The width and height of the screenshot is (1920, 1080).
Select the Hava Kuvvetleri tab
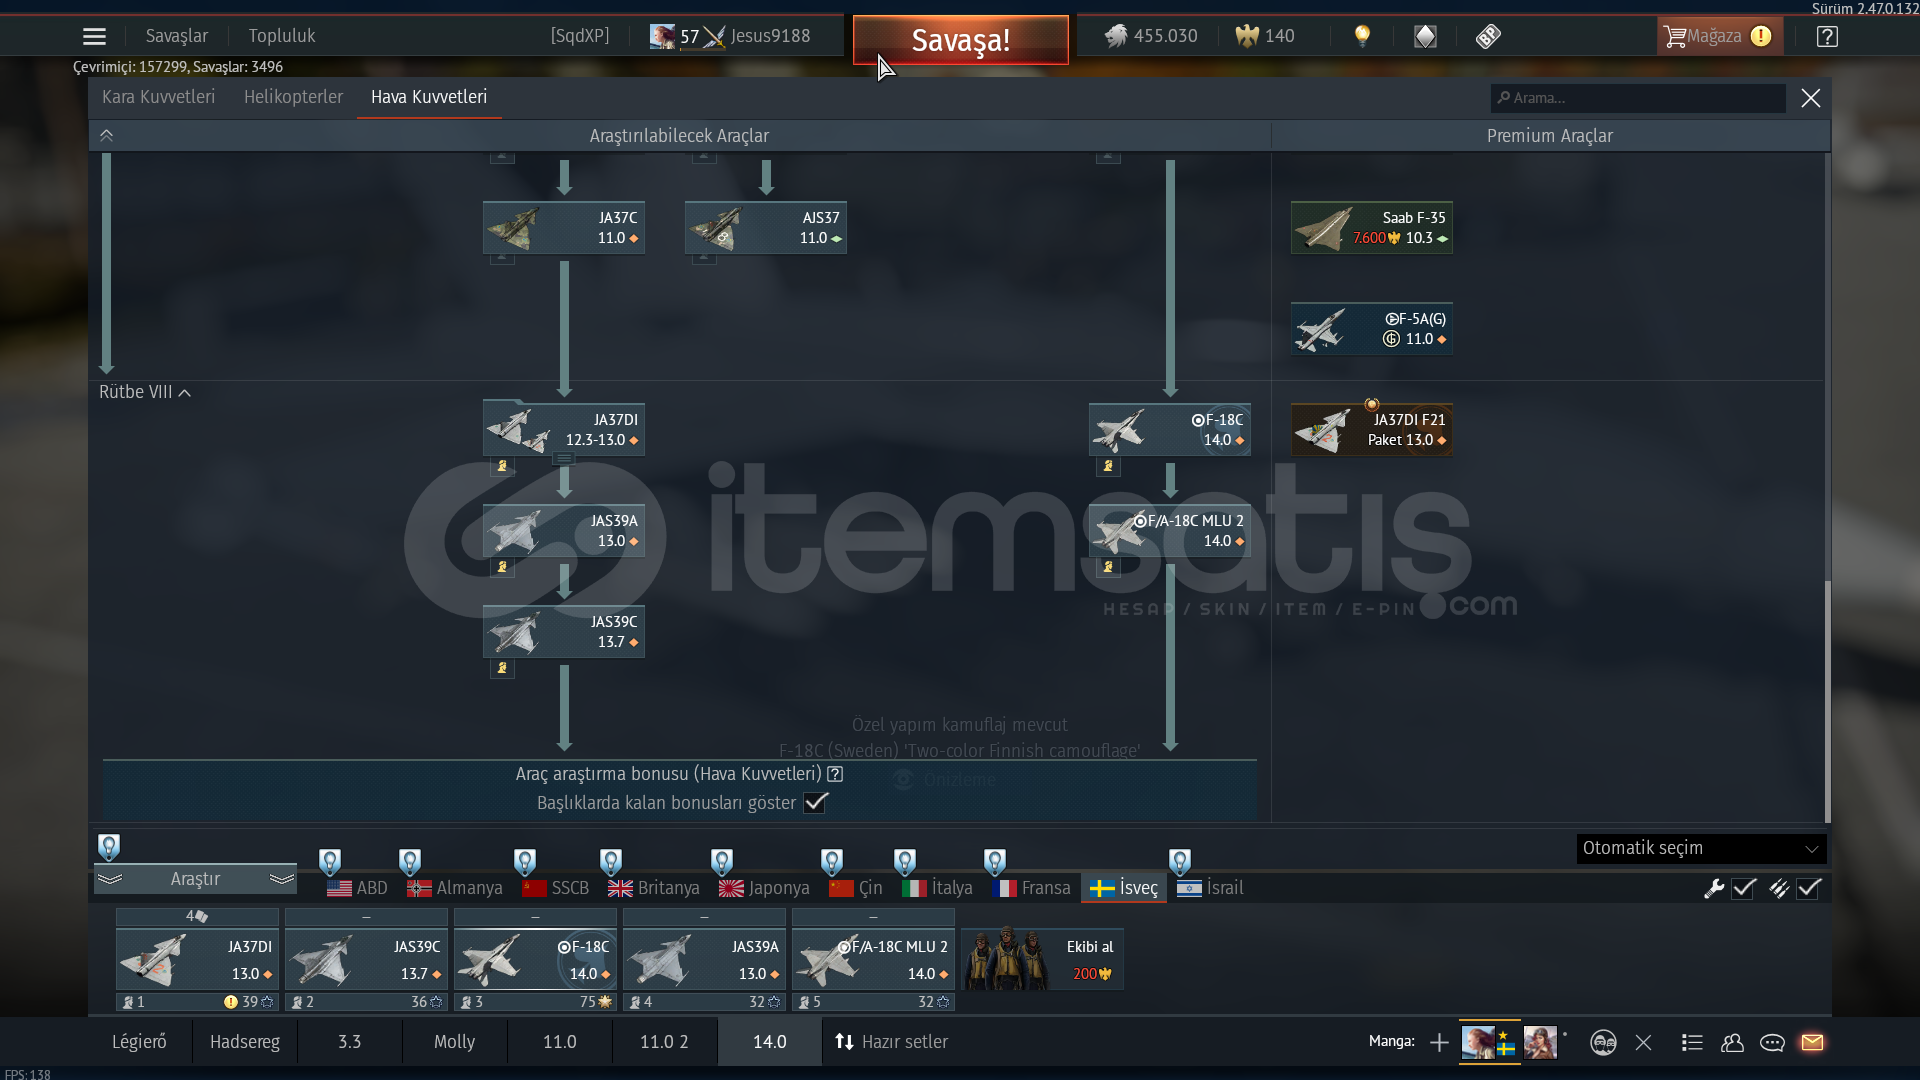(x=429, y=97)
